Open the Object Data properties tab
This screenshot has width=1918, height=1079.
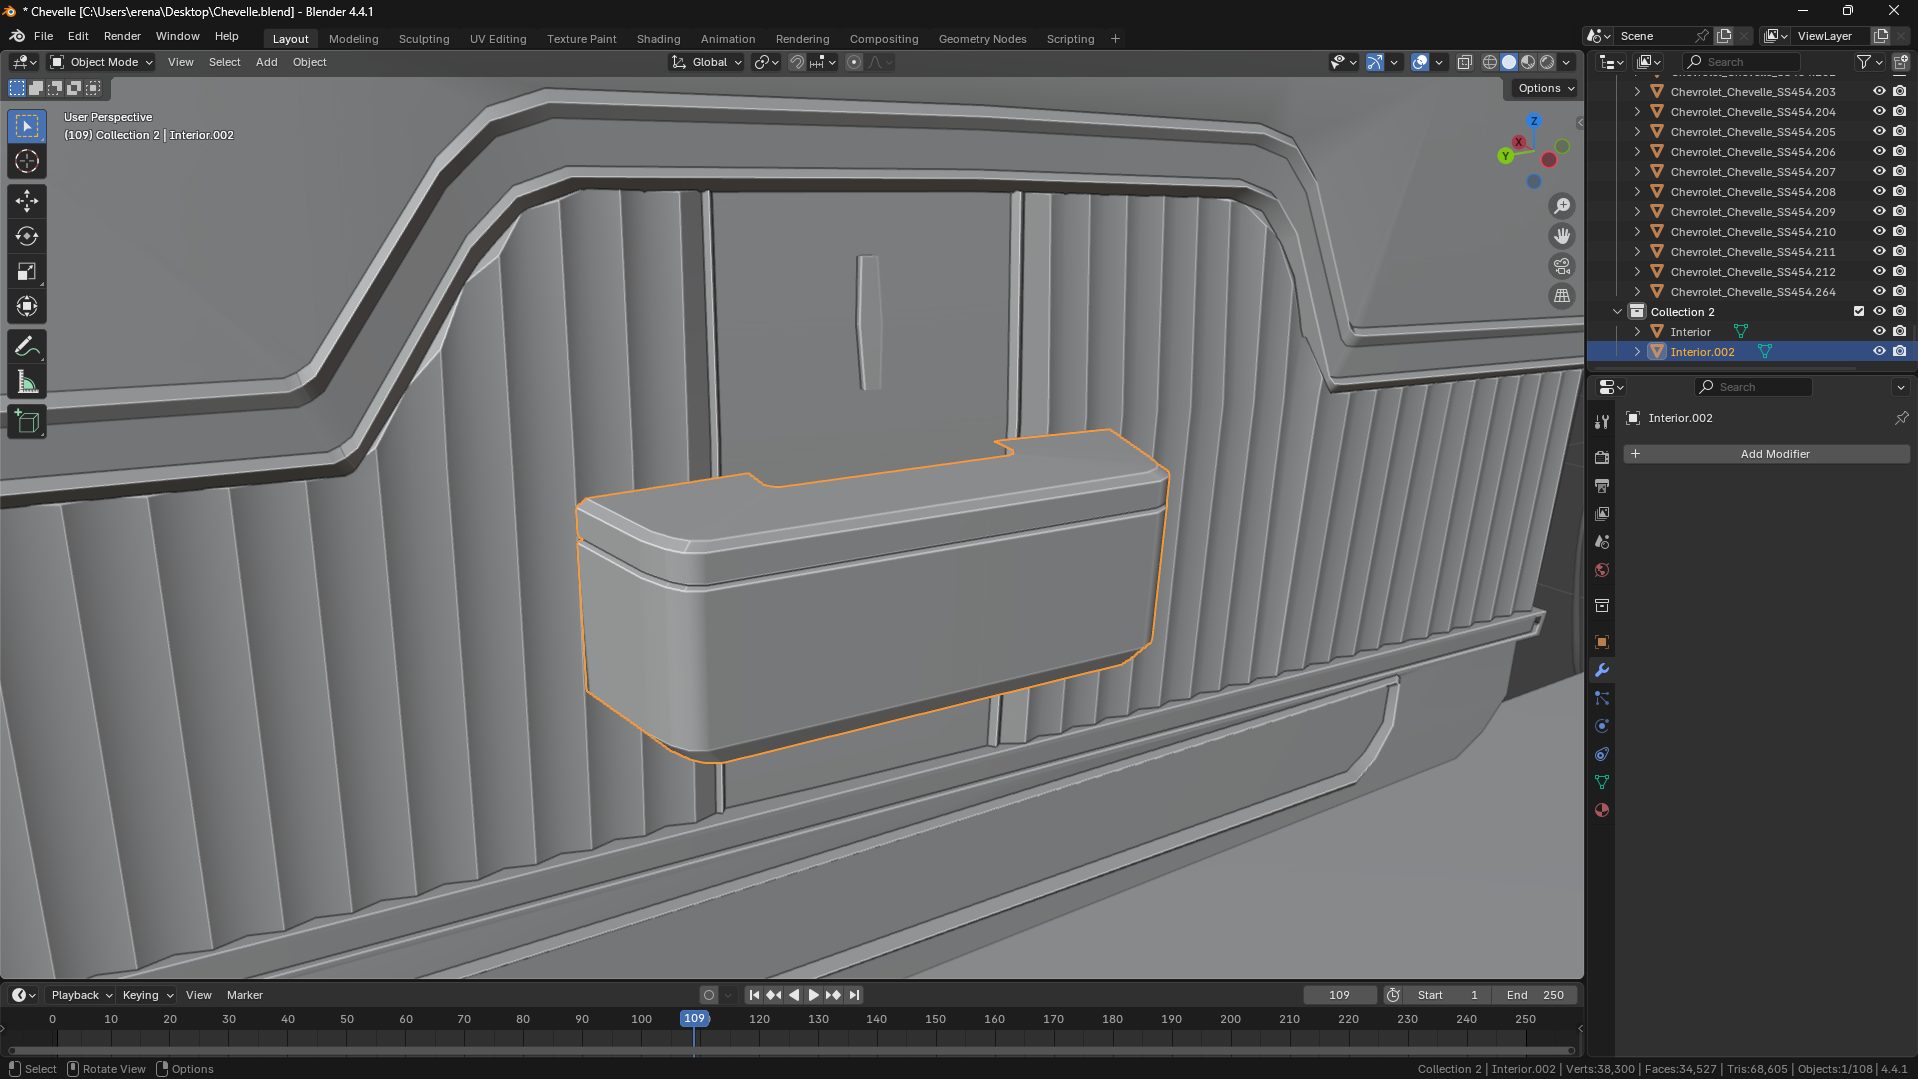[x=1602, y=782]
